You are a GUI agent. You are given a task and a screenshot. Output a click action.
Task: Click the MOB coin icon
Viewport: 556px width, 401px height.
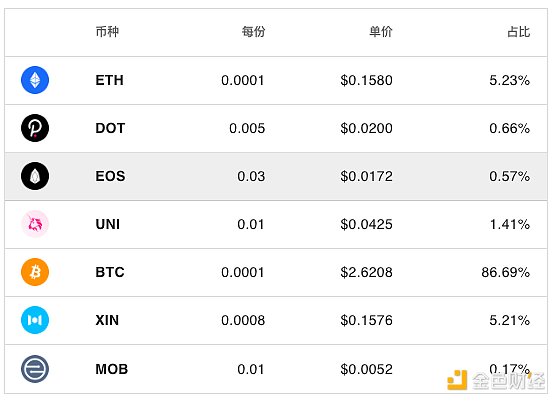coord(35,369)
